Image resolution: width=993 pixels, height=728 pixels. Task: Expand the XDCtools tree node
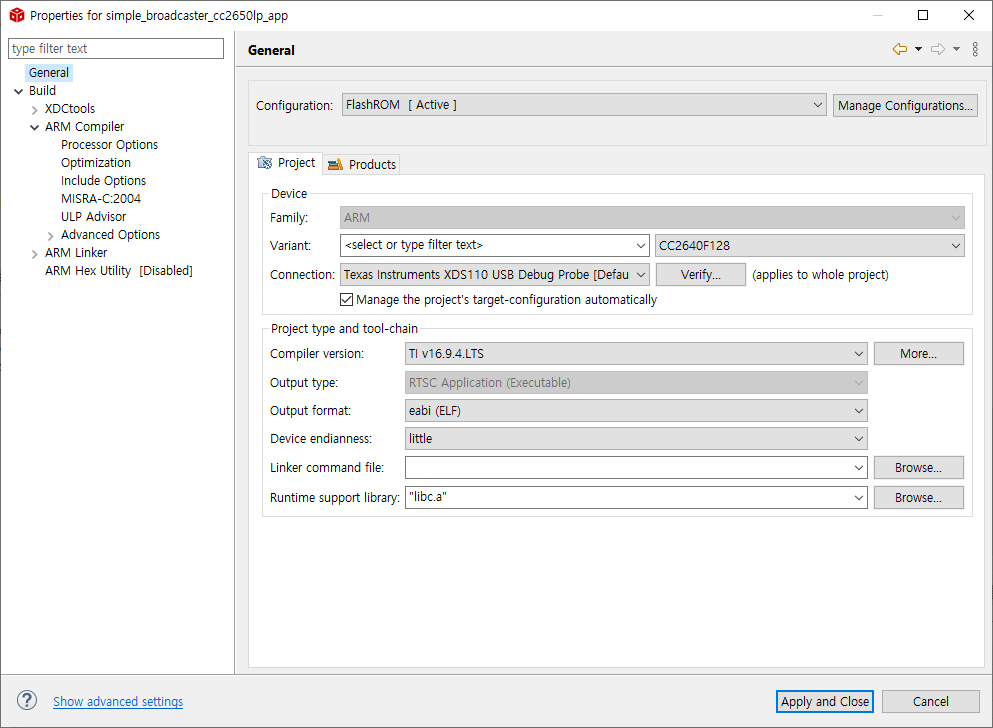pos(34,109)
